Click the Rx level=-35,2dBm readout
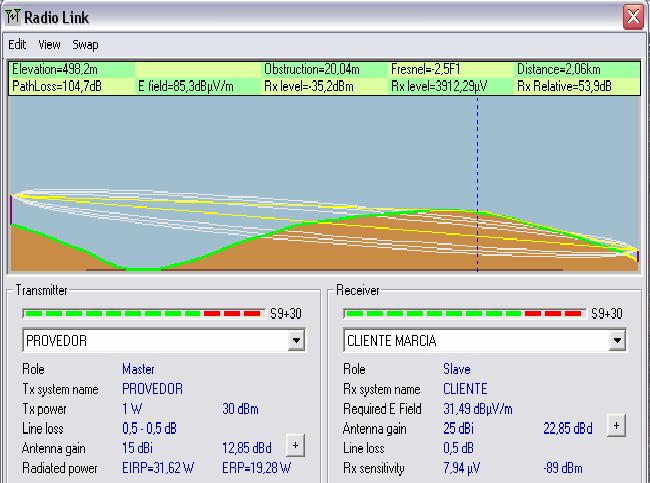650x483 pixels. (309, 86)
